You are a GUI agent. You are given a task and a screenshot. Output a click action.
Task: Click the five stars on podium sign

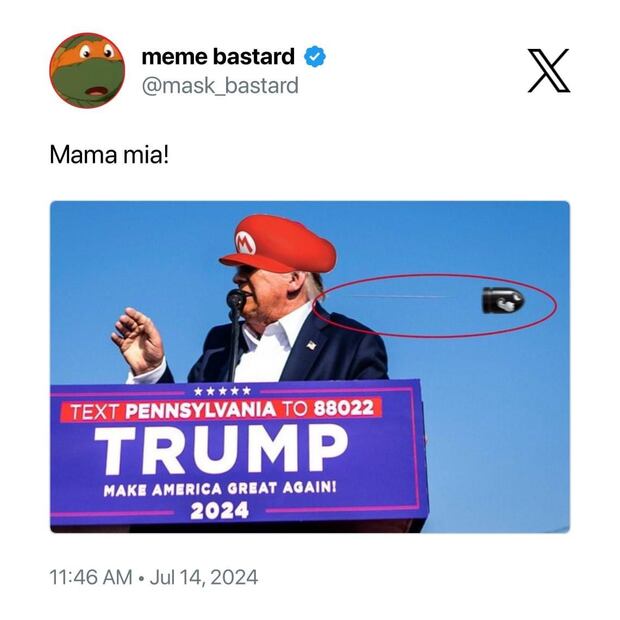(223, 391)
